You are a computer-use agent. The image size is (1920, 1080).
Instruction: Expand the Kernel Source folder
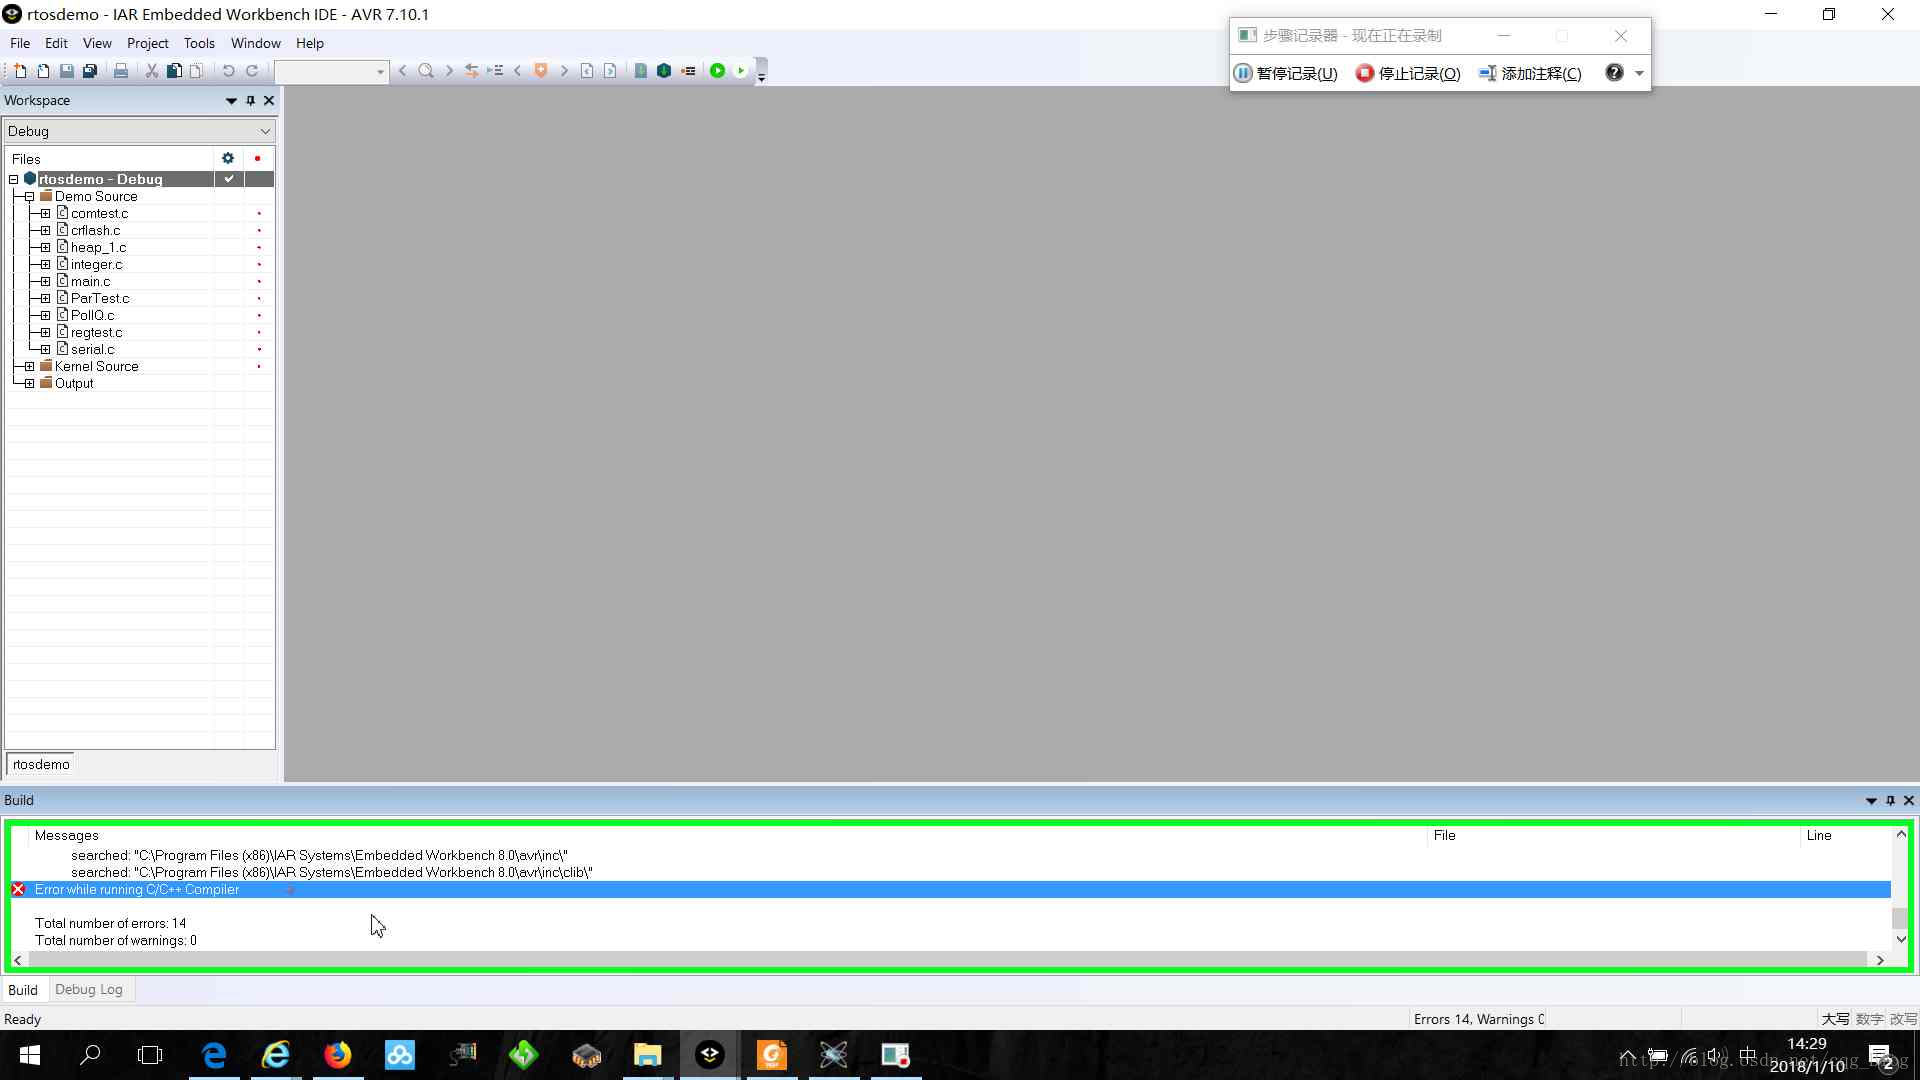coord(30,367)
